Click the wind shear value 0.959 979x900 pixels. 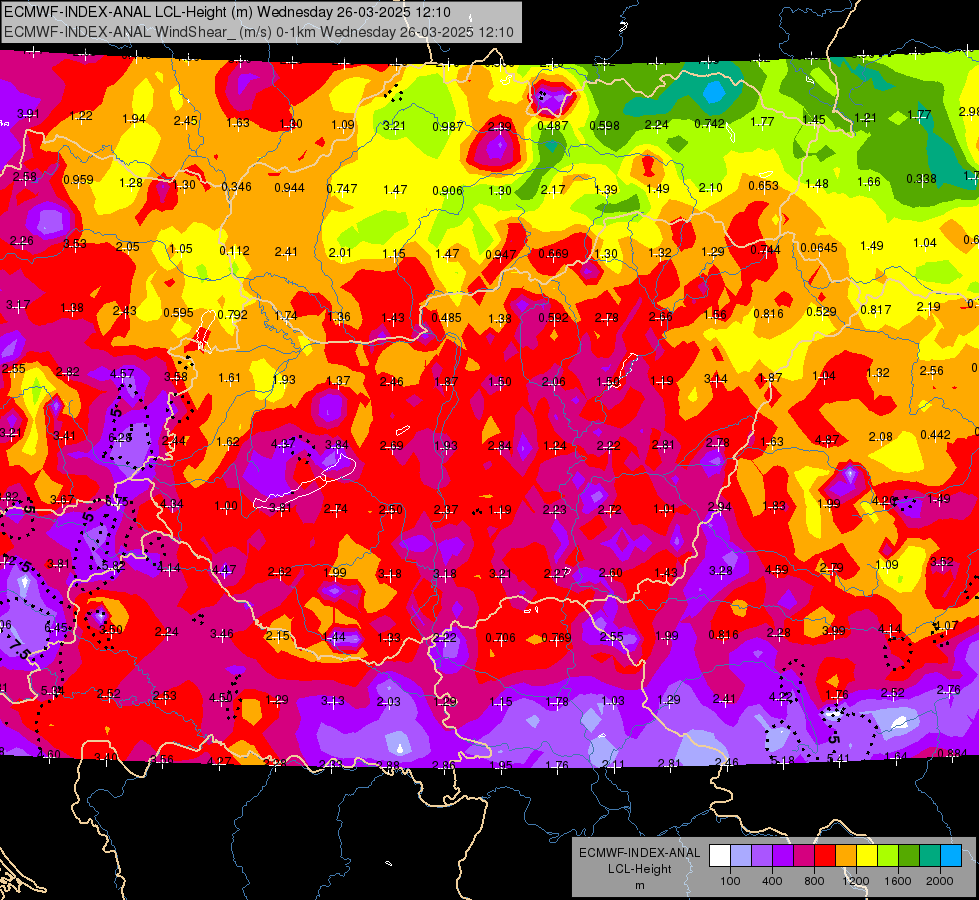(78, 179)
